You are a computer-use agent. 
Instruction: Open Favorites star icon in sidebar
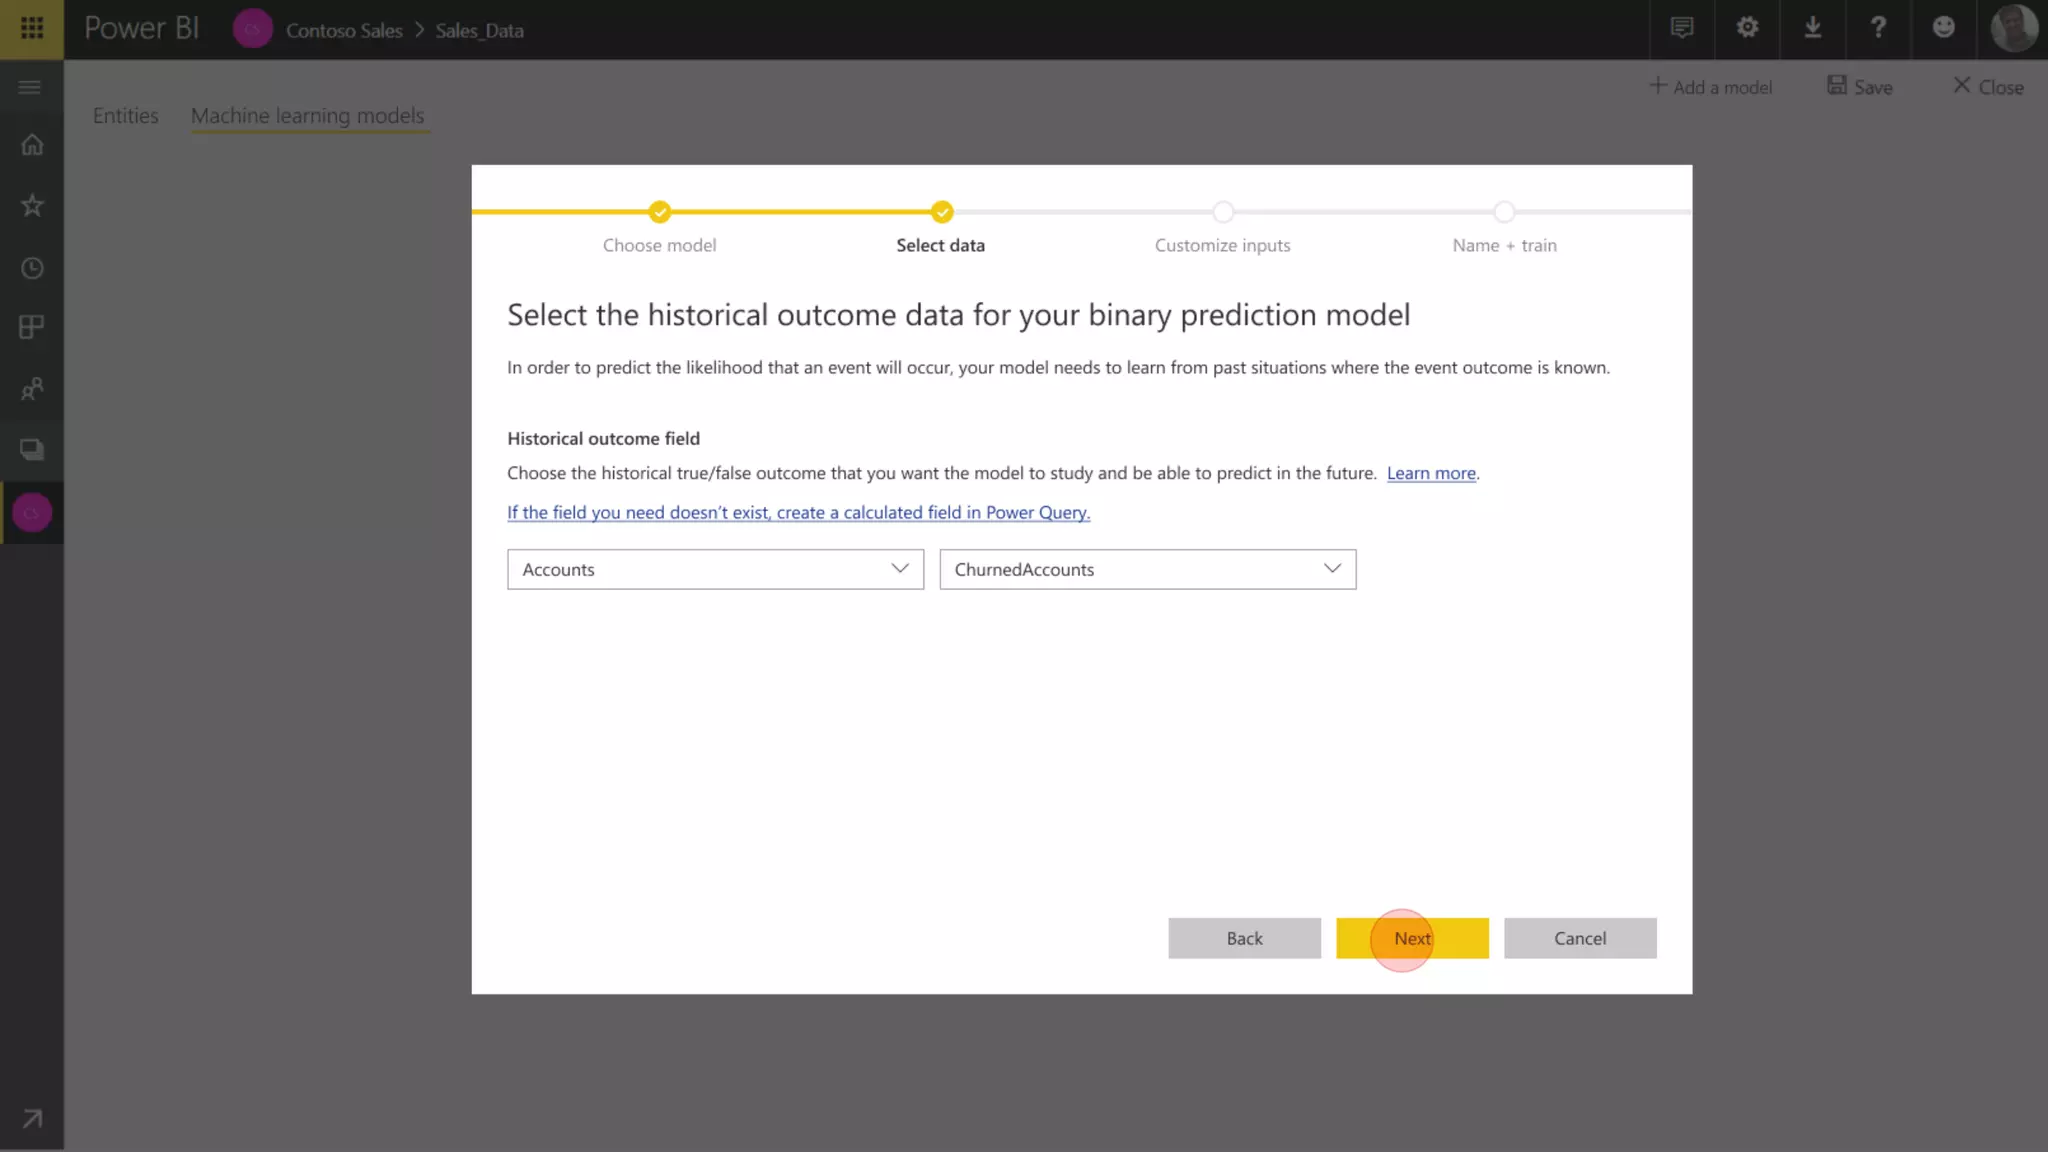click(32, 206)
